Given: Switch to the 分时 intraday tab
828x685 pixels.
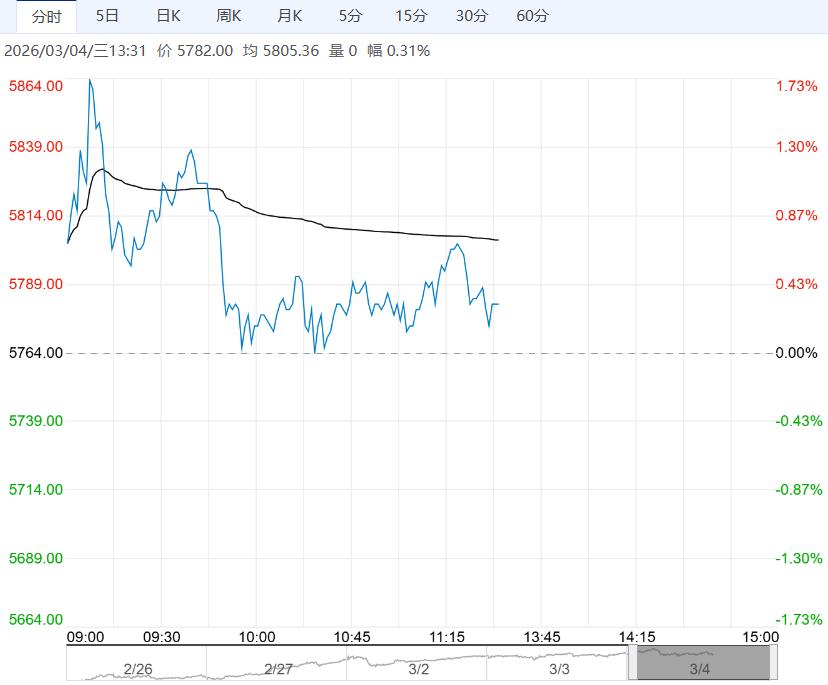Looking at the screenshot, I should (x=46, y=16).
